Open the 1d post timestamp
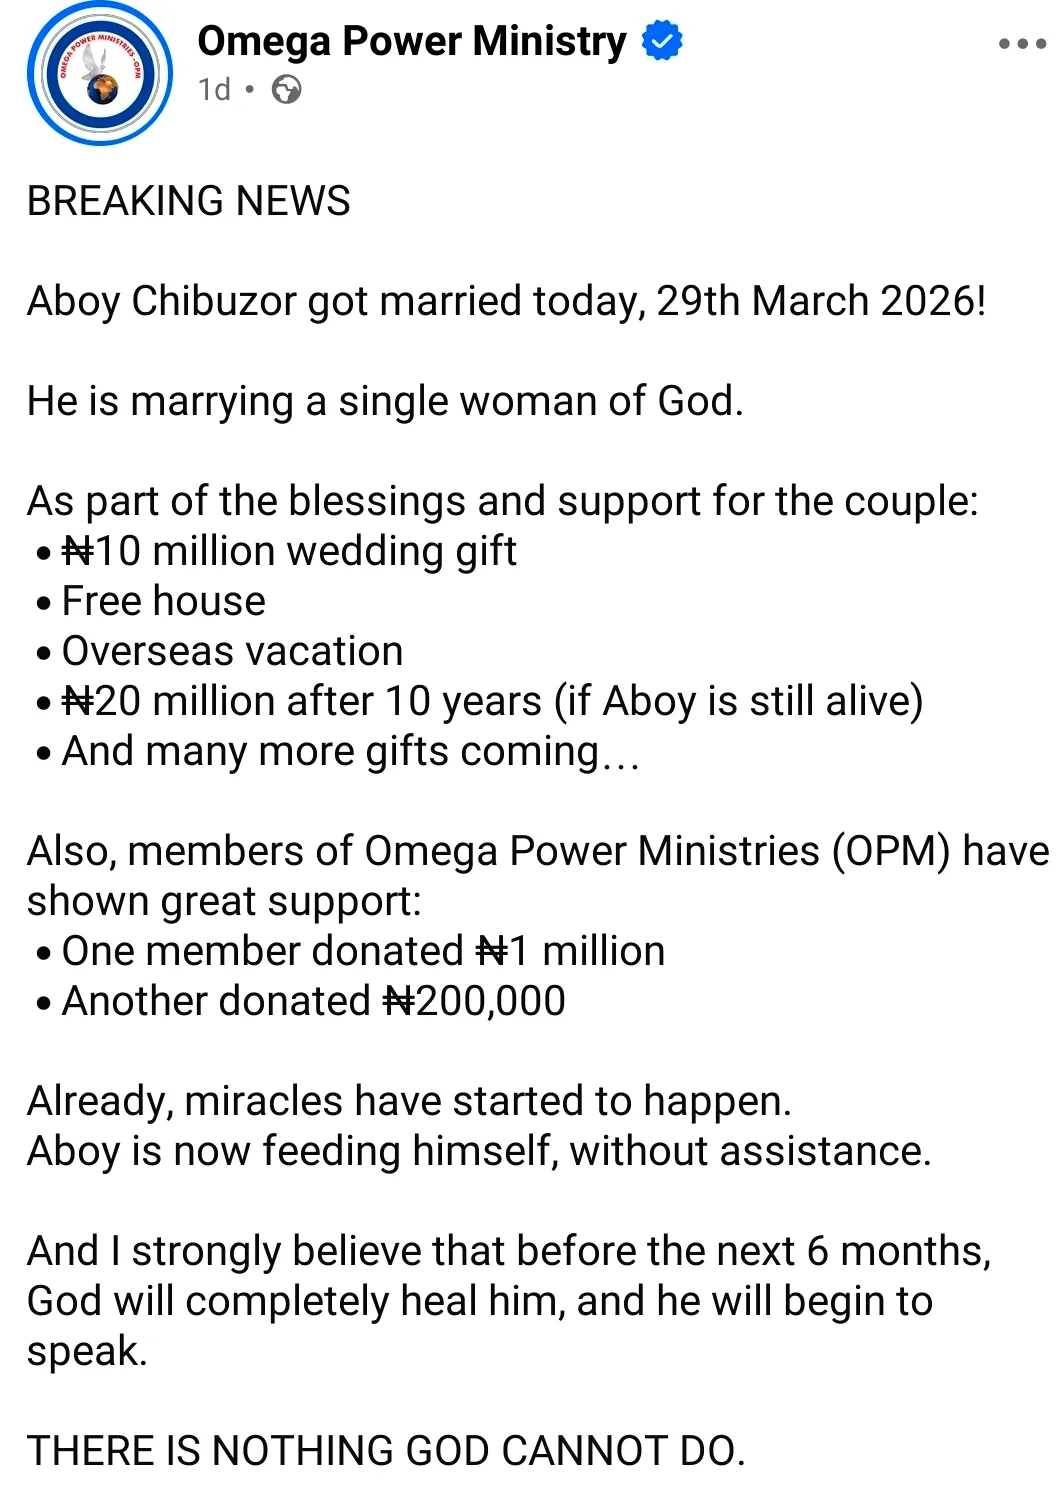Viewport: 1062px width, 1503px height. coord(214,90)
